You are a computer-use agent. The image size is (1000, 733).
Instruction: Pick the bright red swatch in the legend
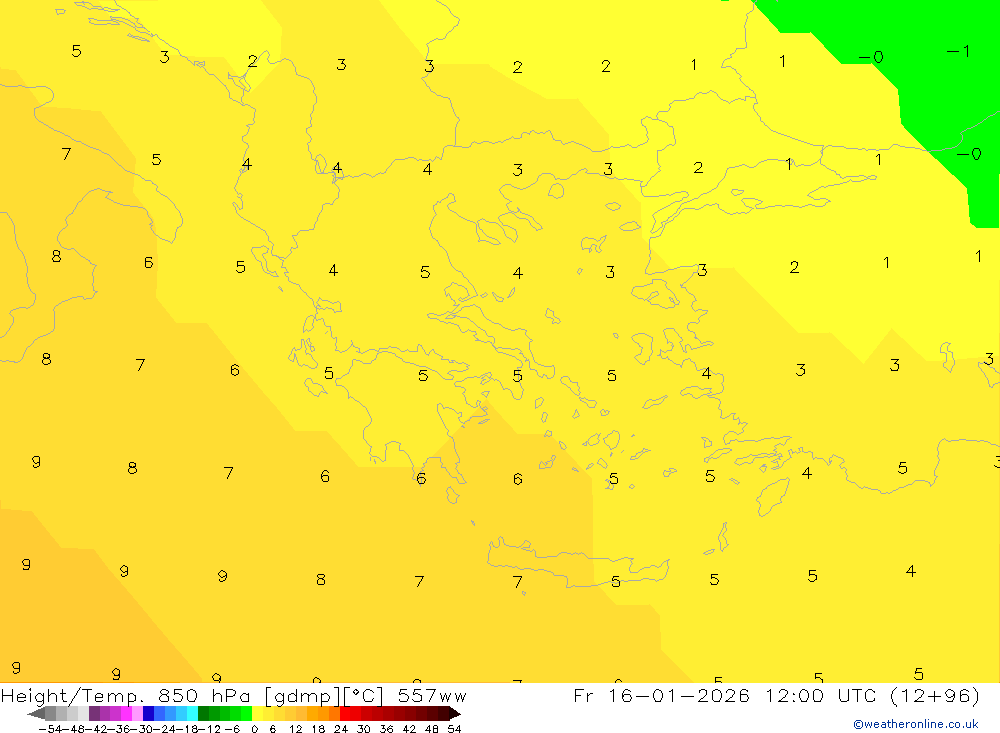pos(345,714)
